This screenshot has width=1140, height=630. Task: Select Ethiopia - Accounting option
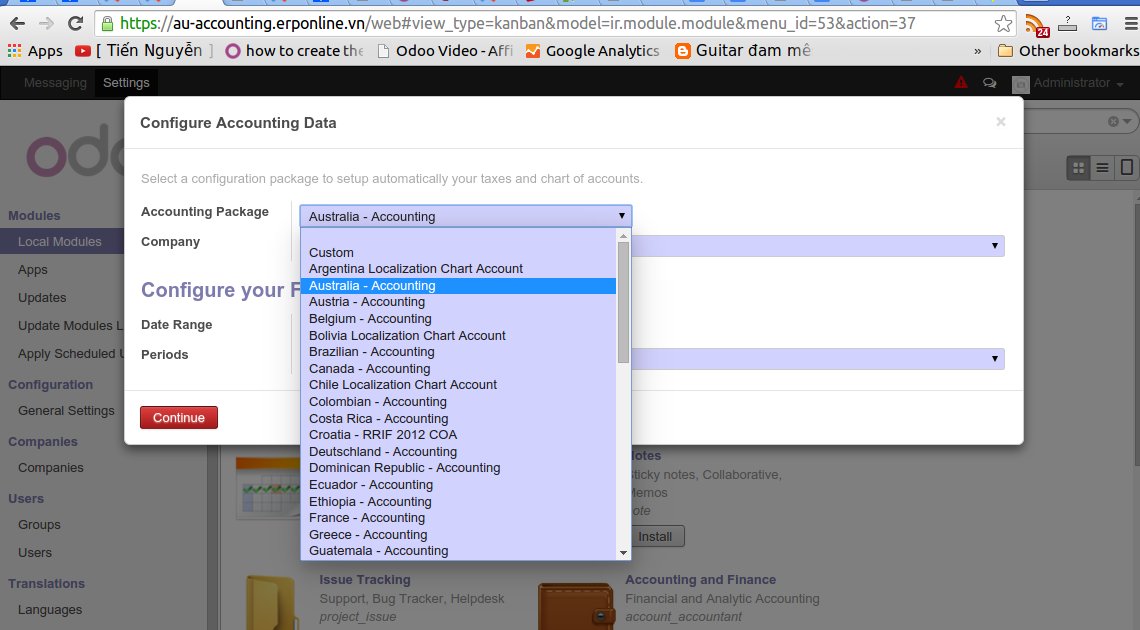(459, 501)
